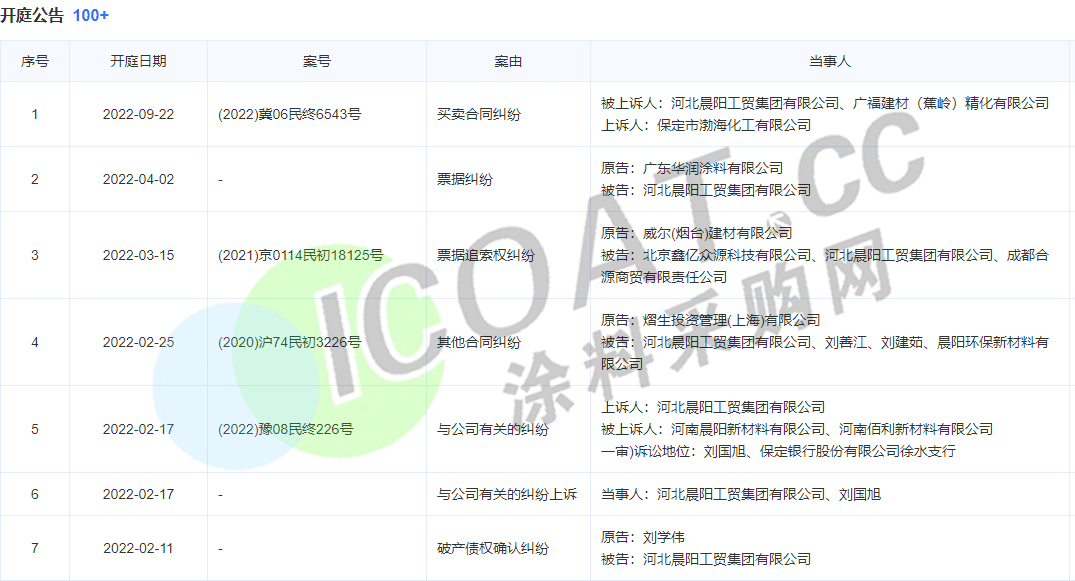Open case (2021)京0114民初18125号
Image resolution: width=1075 pixels, height=581 pixels.
click(300, 255)
